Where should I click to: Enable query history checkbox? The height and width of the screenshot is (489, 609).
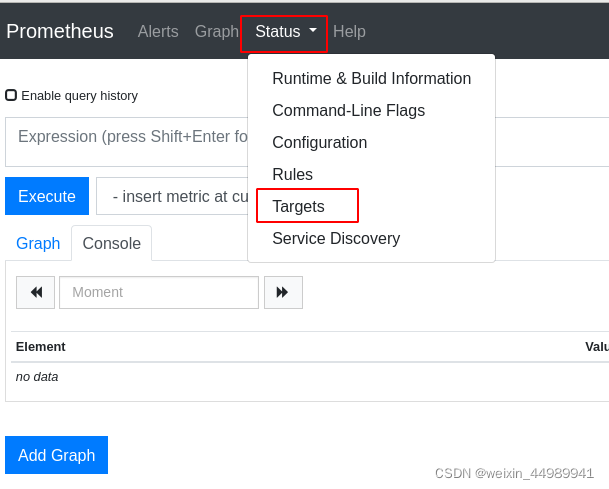[11, 95]
